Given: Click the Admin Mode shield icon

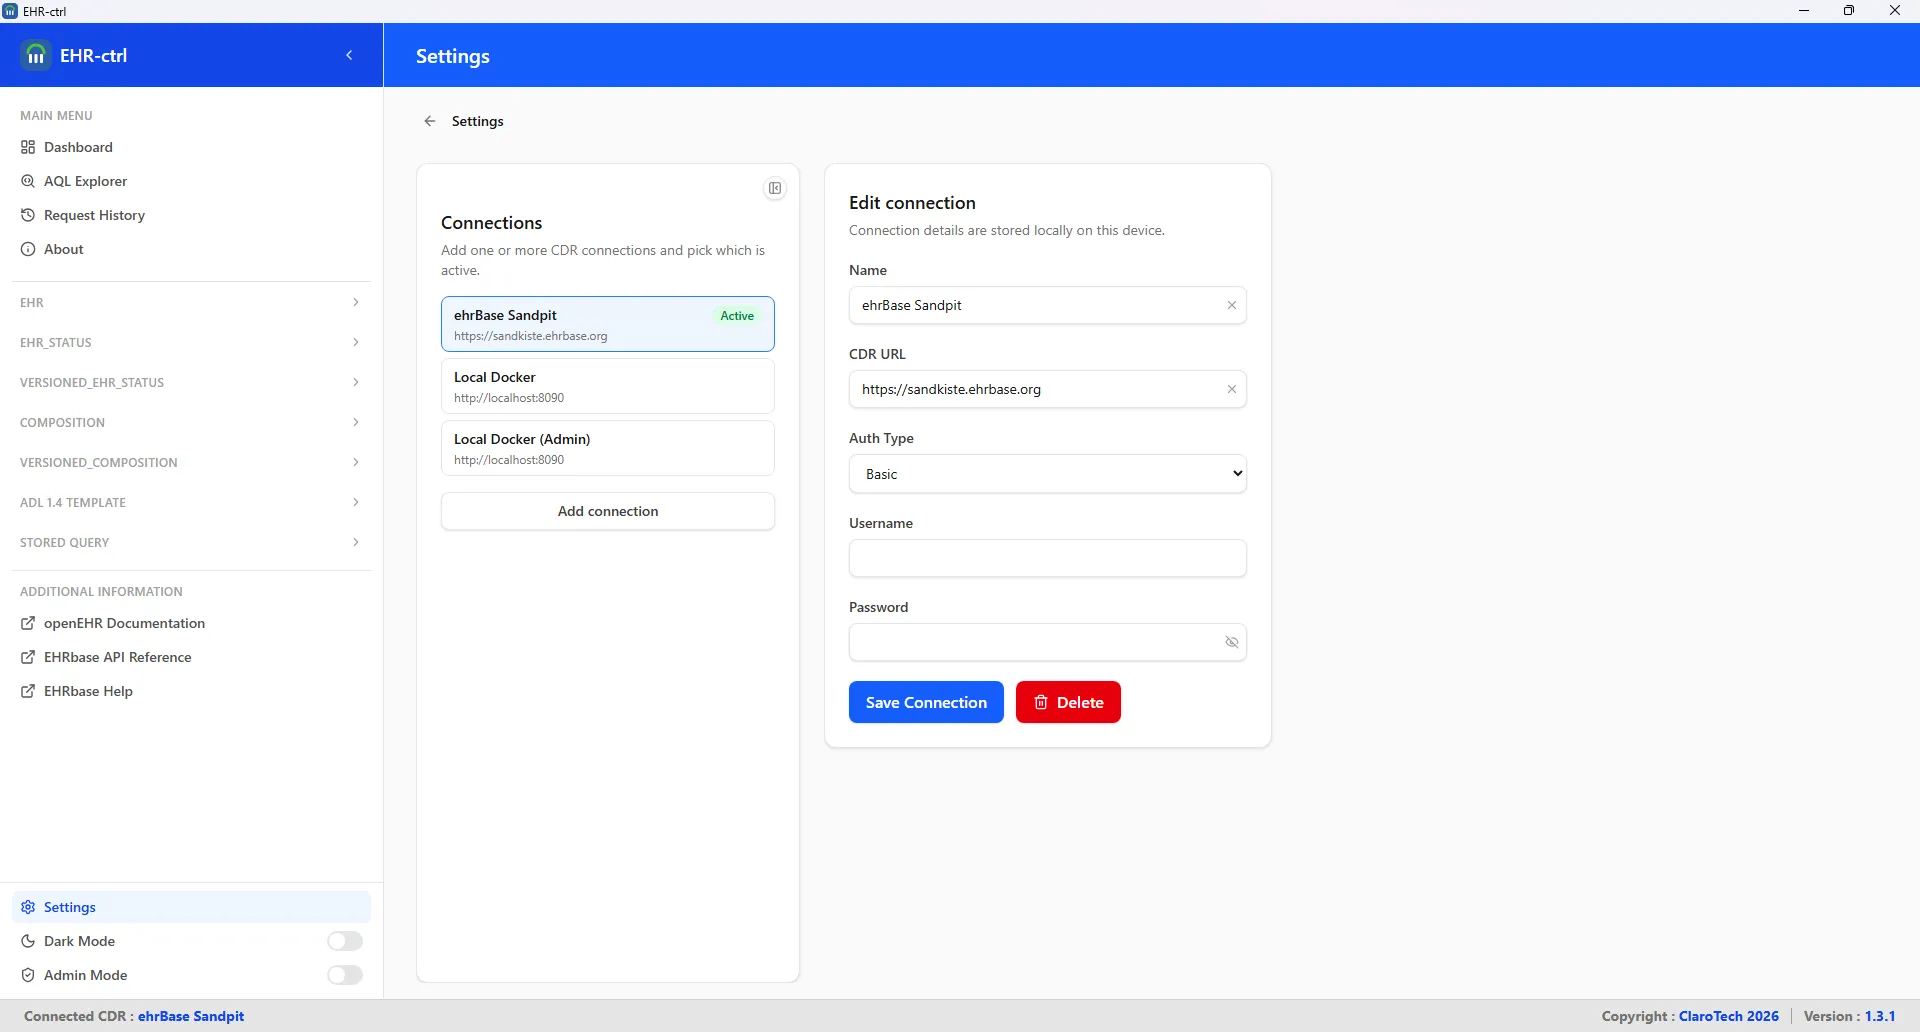Looking at the screenshot, I should pyautogui.click(x=28, y=975).
